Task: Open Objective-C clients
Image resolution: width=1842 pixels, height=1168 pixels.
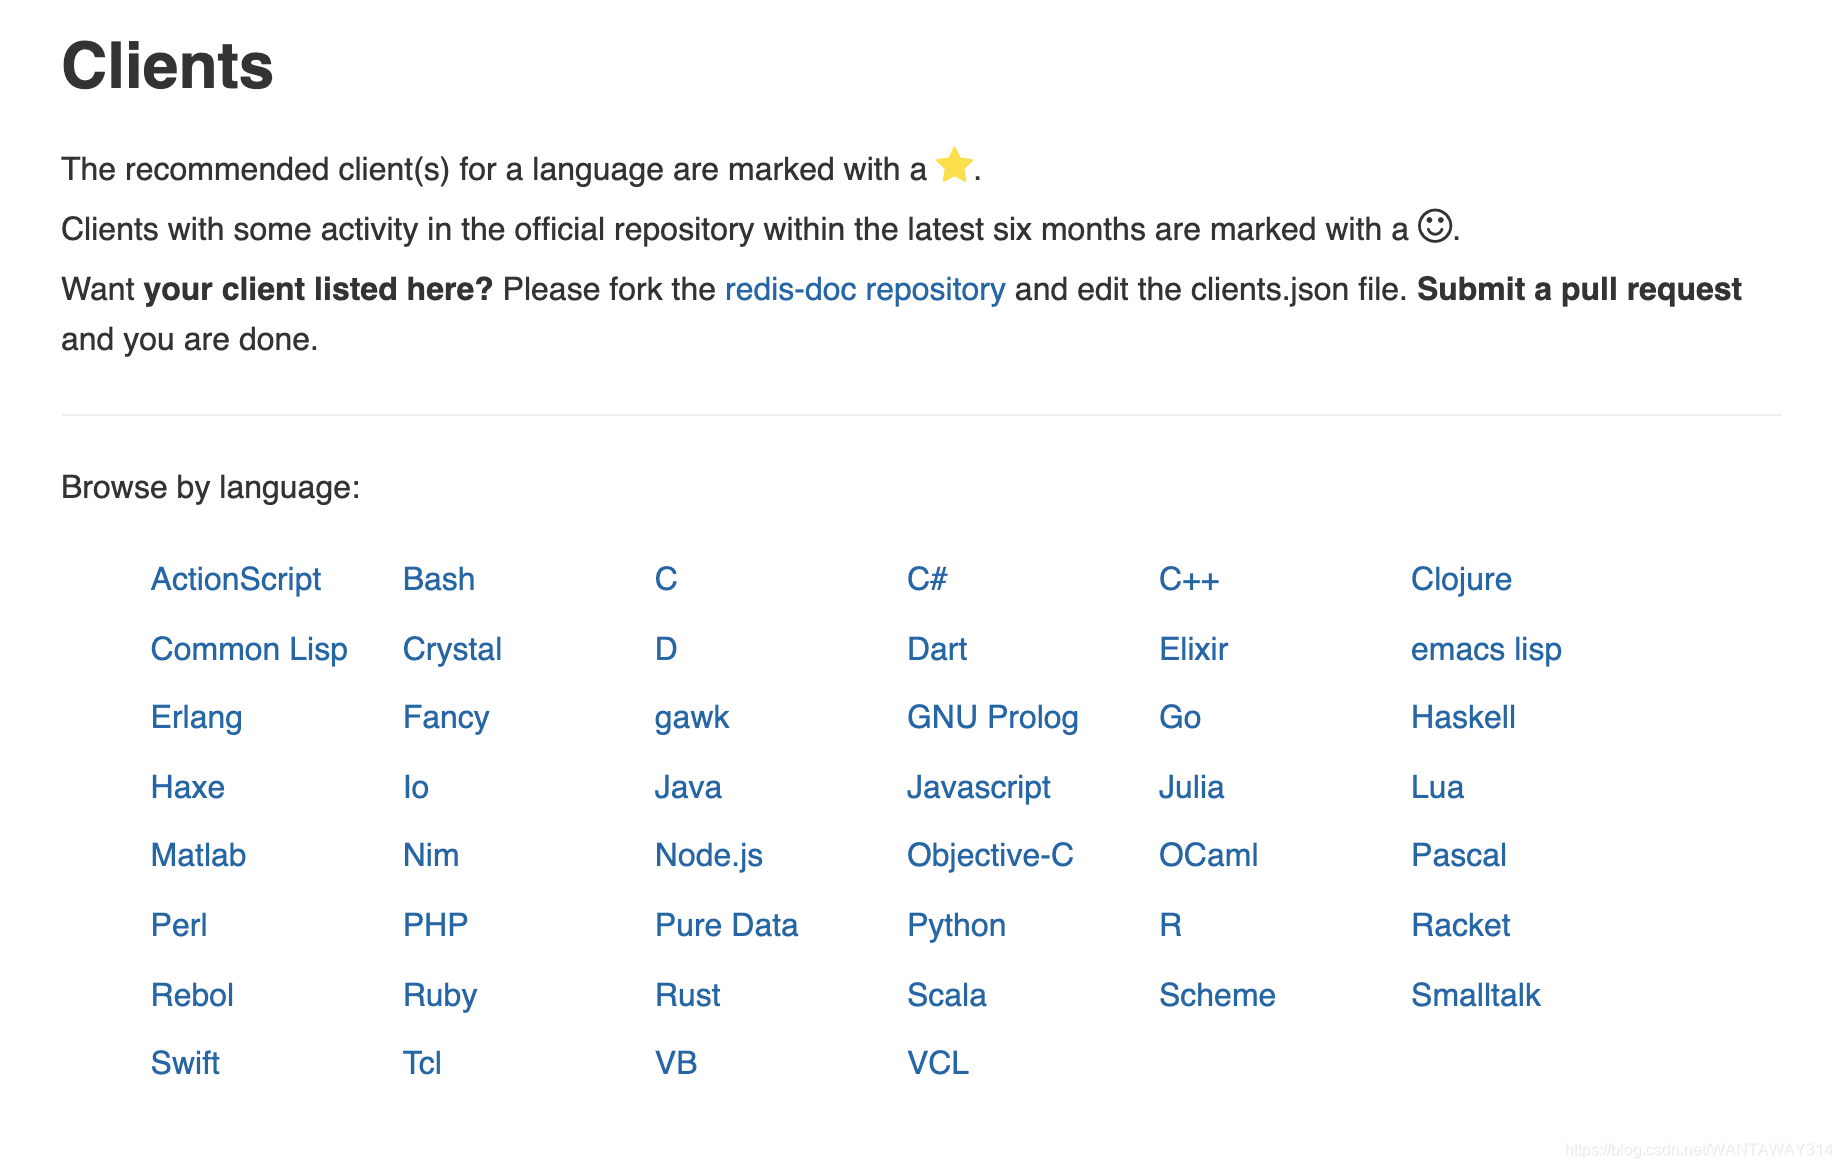Action: [990, 855]
